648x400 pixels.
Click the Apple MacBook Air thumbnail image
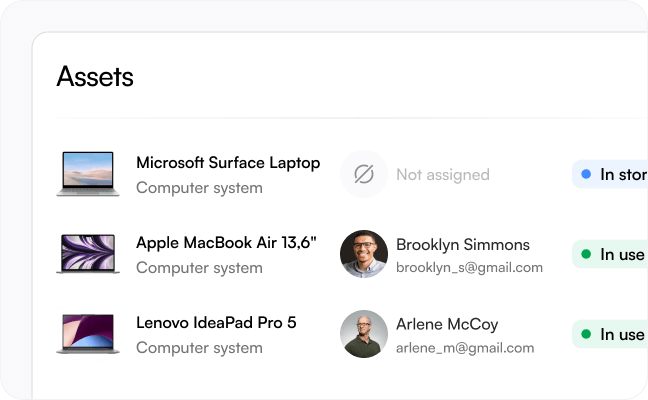point(88,254)
